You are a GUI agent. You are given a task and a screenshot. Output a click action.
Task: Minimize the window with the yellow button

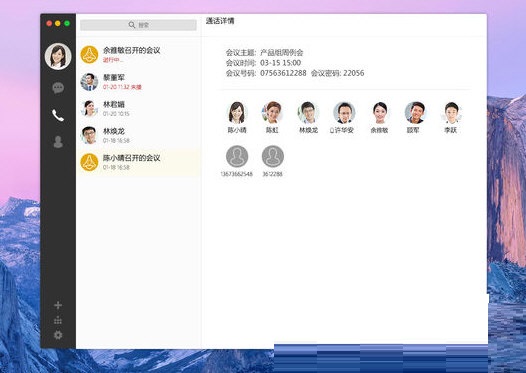click(58, 23)
